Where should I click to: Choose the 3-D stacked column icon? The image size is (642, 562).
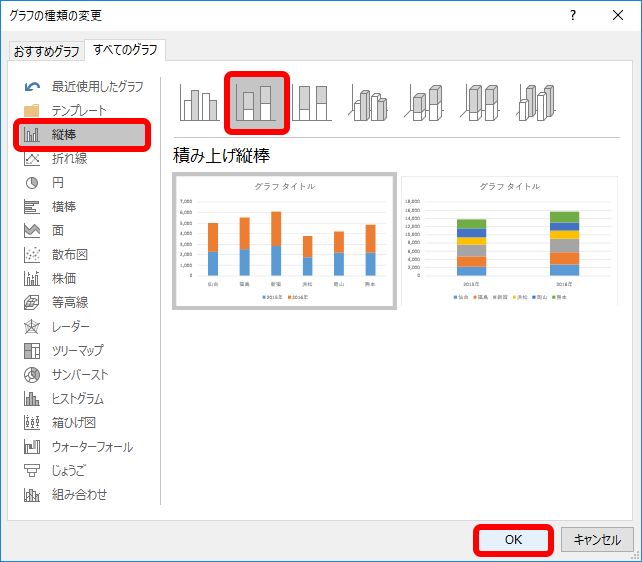(x=425, y=103)
